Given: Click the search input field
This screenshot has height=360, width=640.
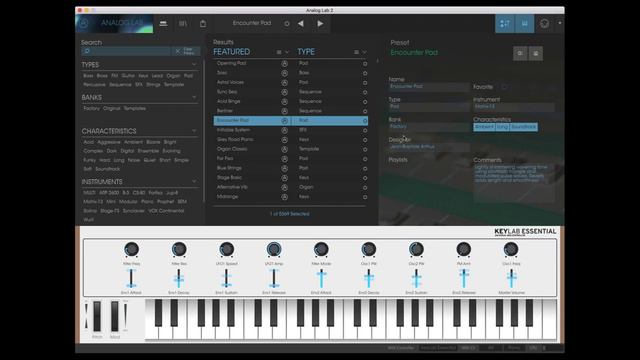Looking at the screenshot, I should pyautogui.click(x=126, y=51).
